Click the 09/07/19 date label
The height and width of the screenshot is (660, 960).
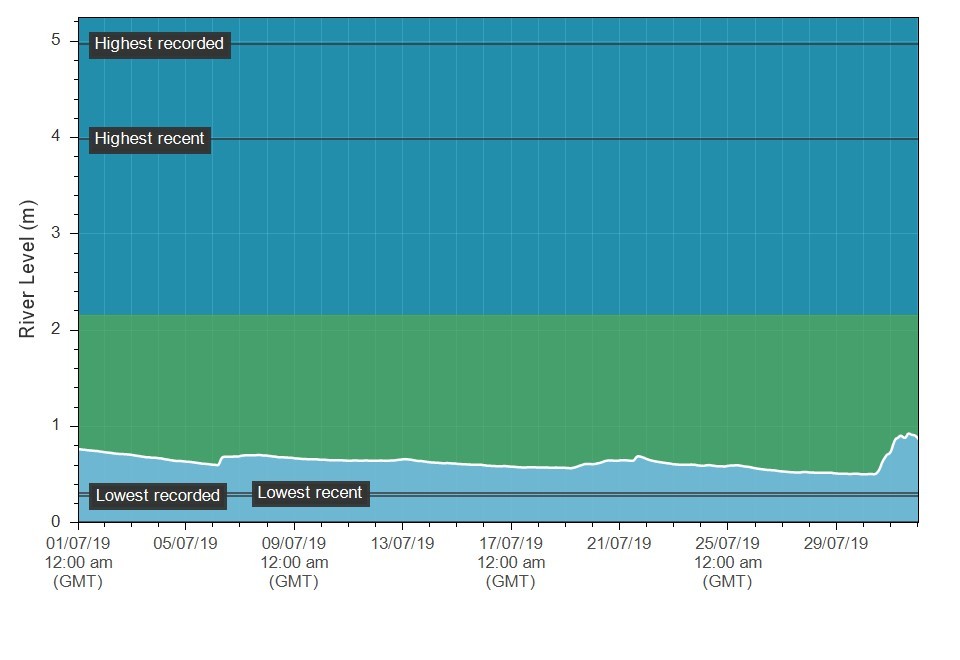(x=294, y=544)
